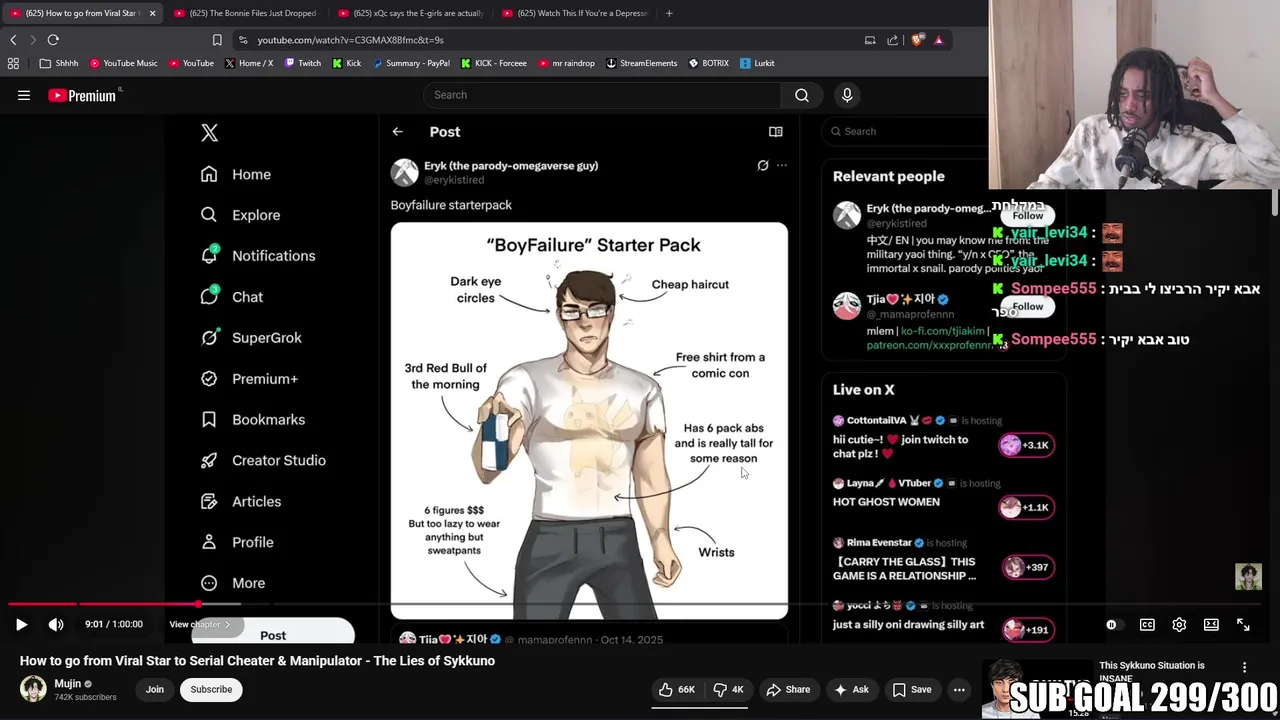The image size is (1280, 720).
Task: Open the Lurkit bookmark
Action: [757, 63]
